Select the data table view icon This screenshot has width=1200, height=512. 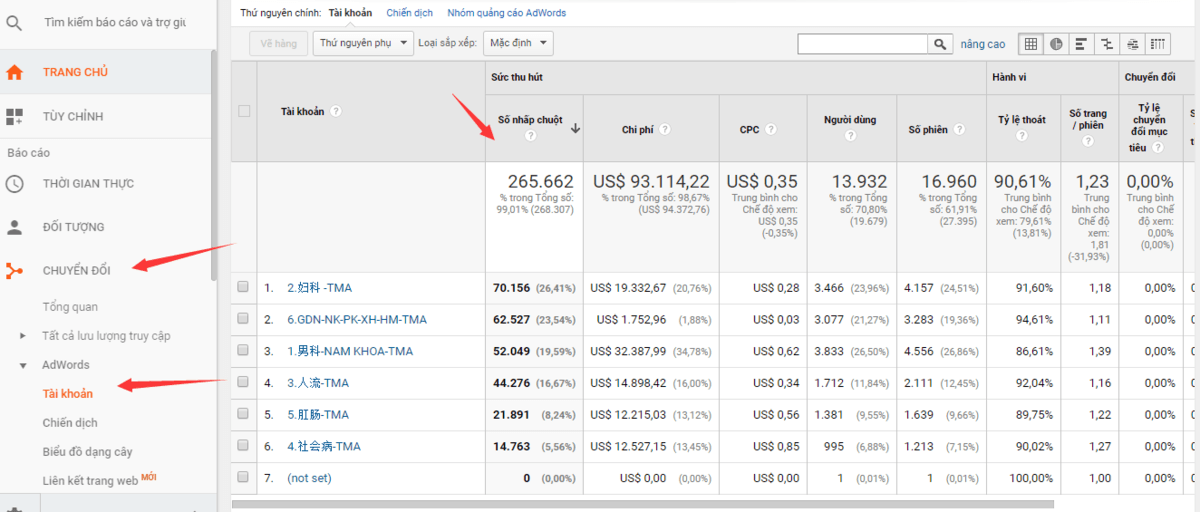click(x=1031, y=44)
